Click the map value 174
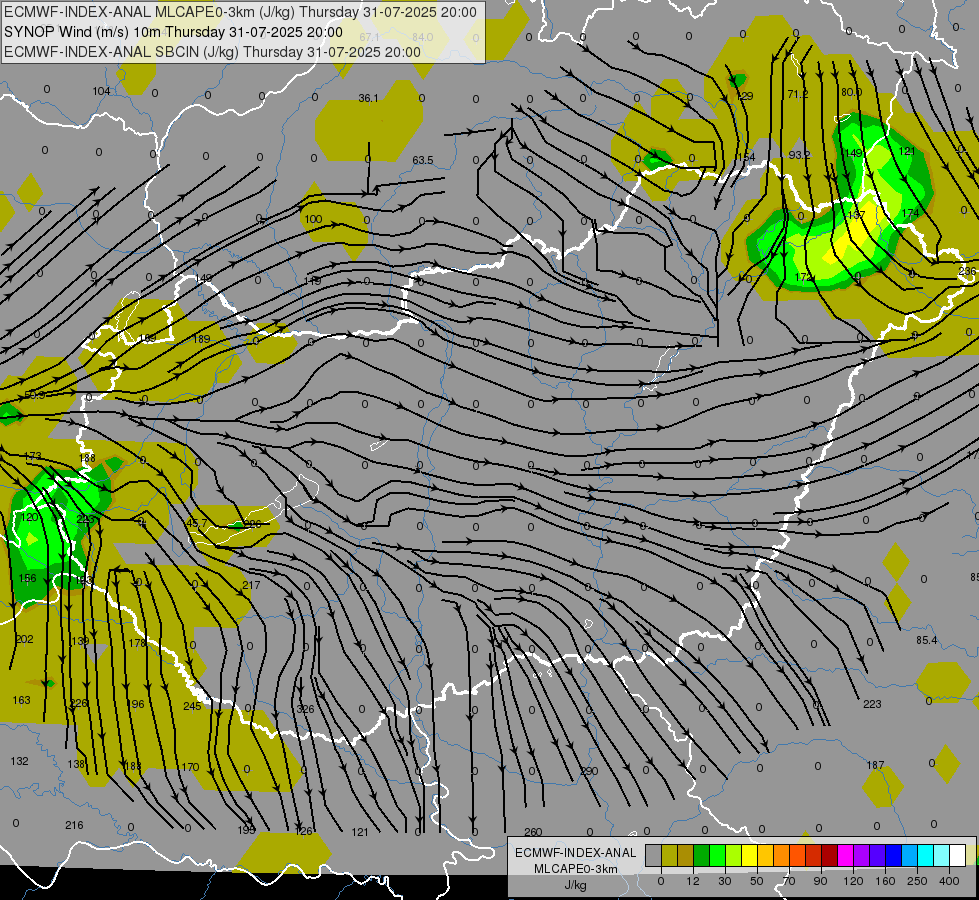 click(910, 214)
